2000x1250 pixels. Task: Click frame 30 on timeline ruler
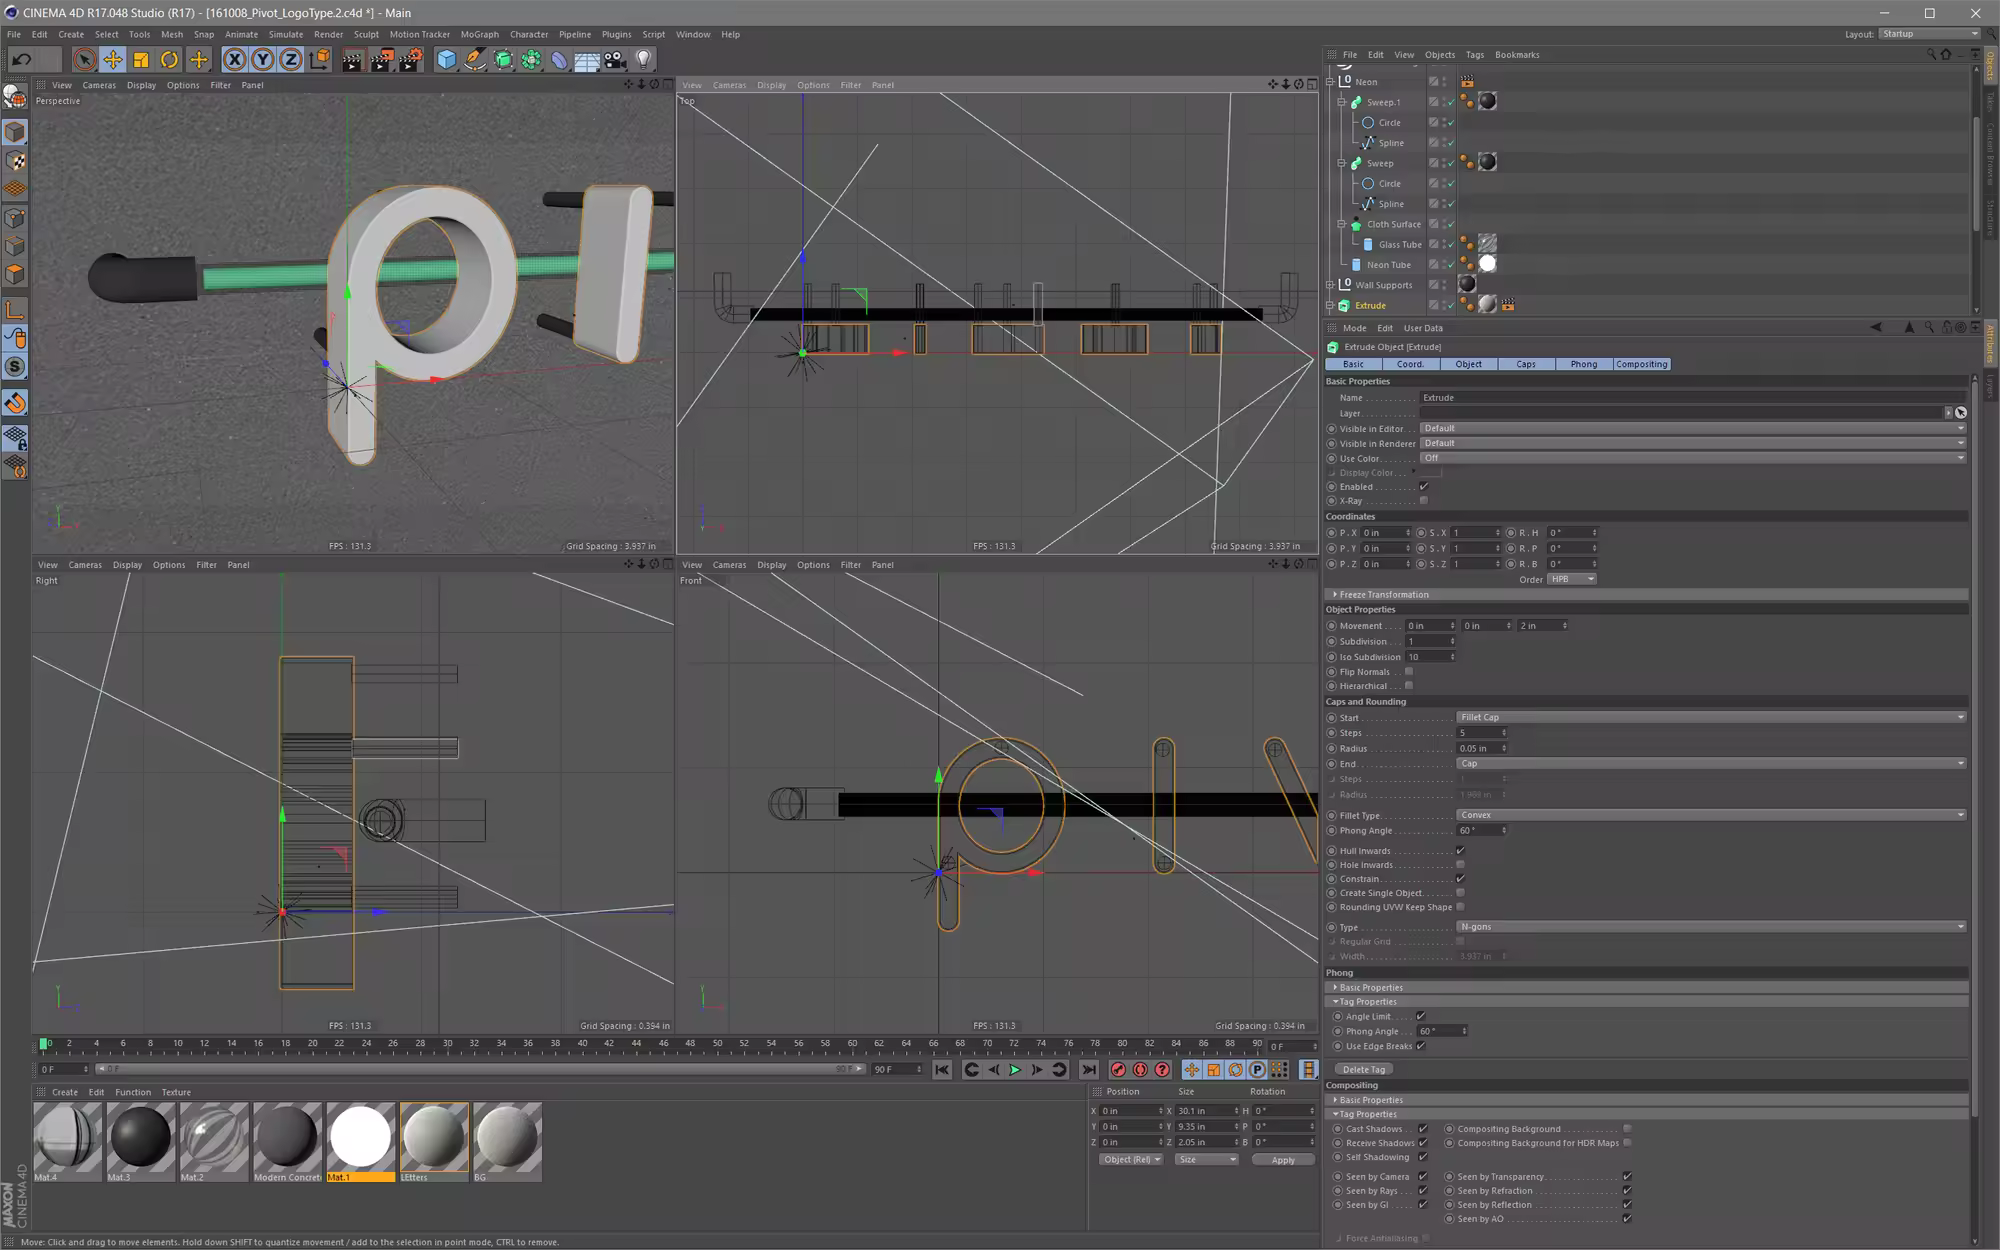[447, 1044]
